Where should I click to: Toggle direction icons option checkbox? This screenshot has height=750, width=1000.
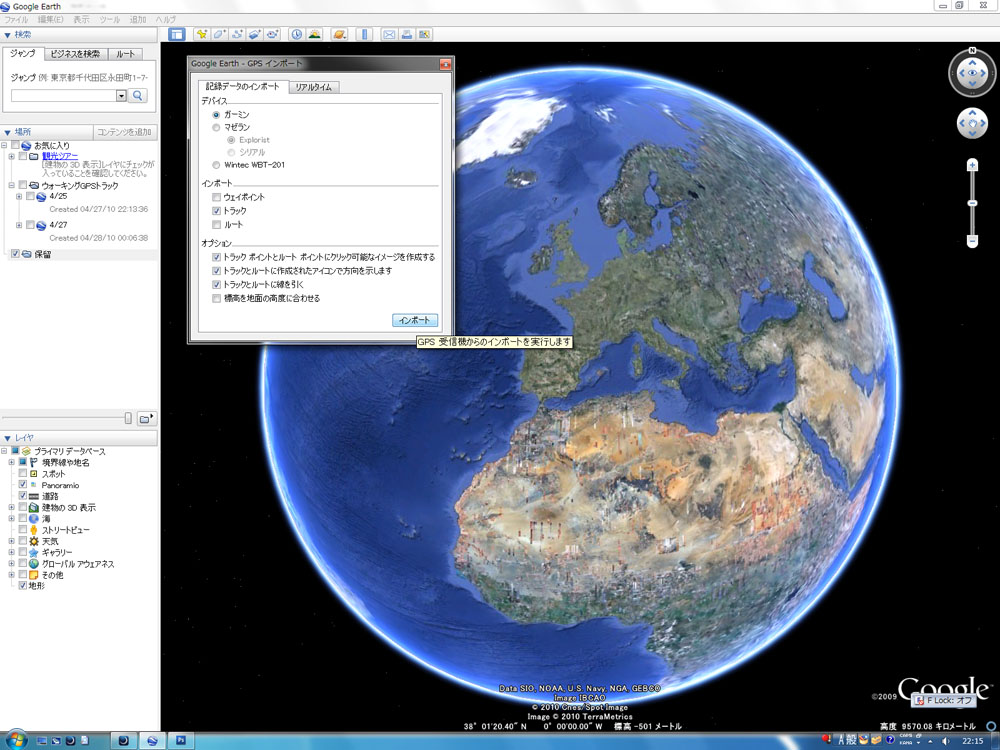(x=216, y=271)
